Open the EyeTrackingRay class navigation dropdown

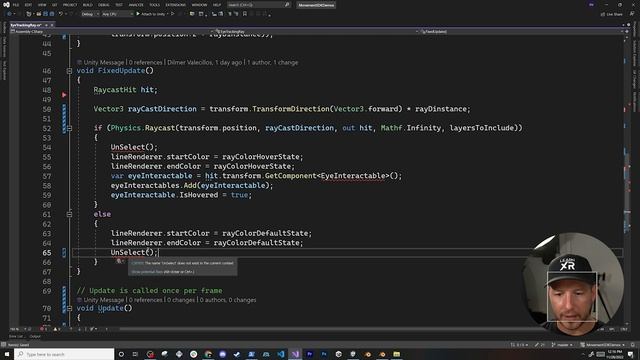pos(317,31)
